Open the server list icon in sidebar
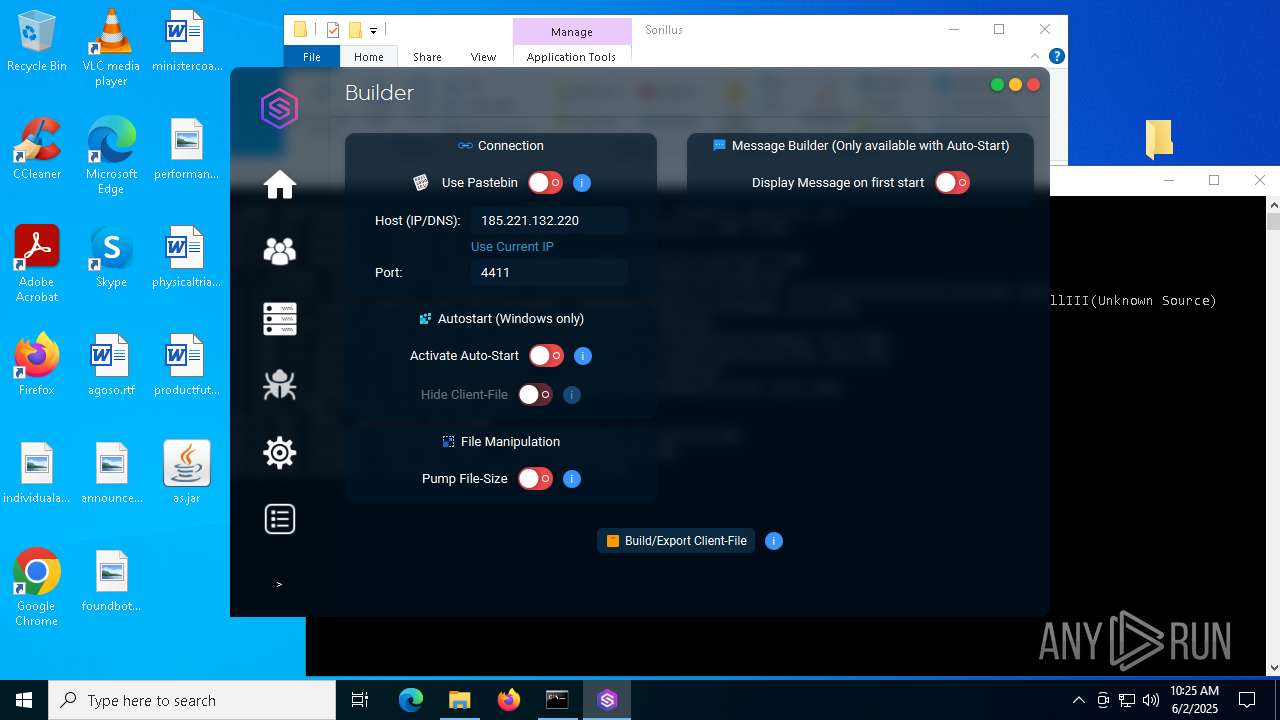Viewport: 1280px width, 720px height. [x=280, y=319]
